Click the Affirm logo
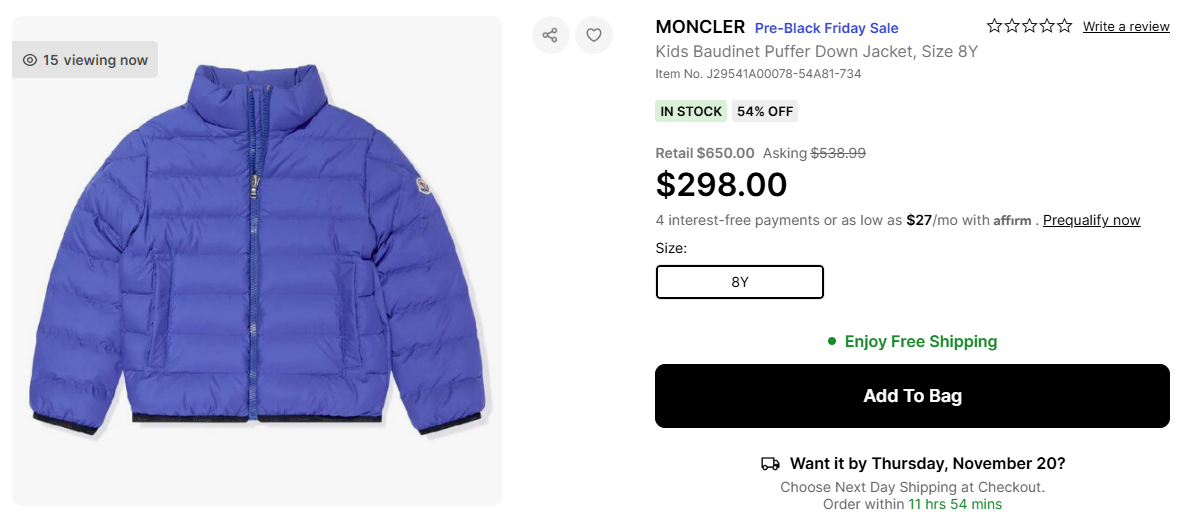 pyautogui.click(x=1012, y=221)
